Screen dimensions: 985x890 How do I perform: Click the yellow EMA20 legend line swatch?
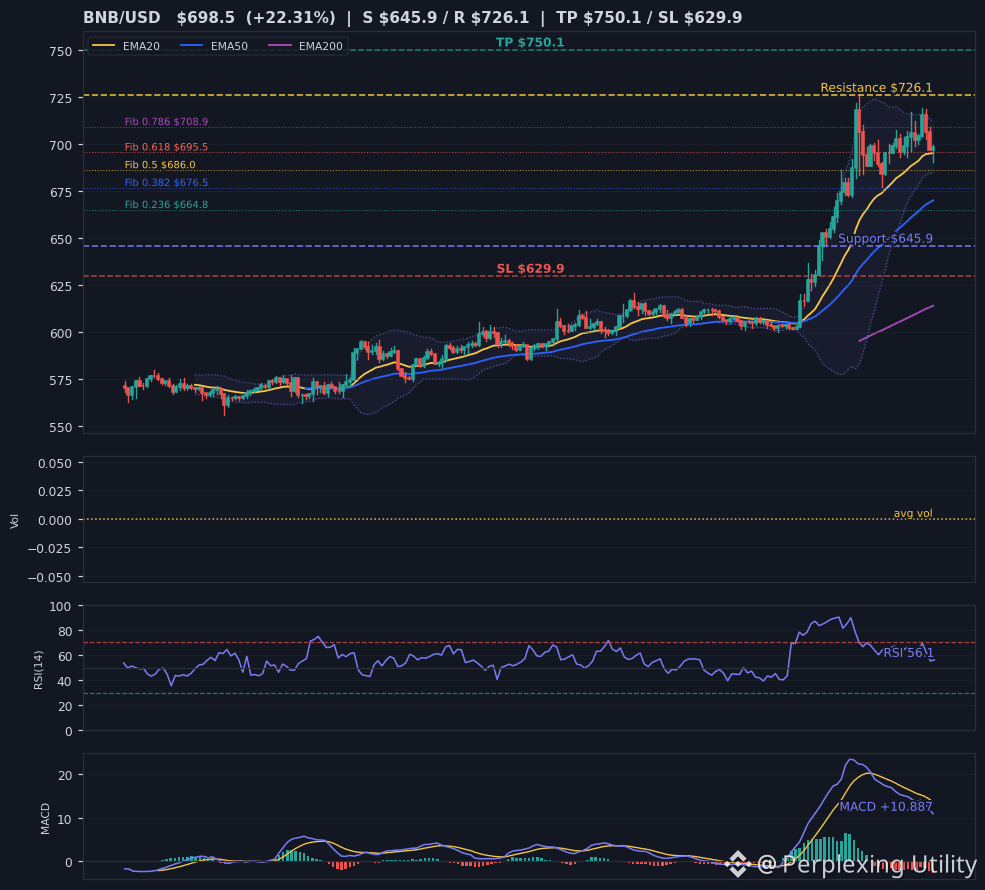pos(104,46)
